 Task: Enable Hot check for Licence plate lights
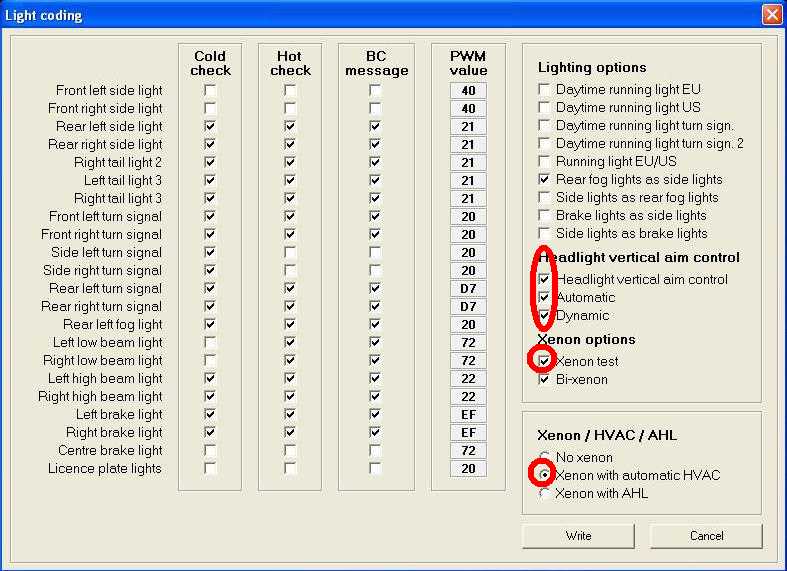pos(290,468)
